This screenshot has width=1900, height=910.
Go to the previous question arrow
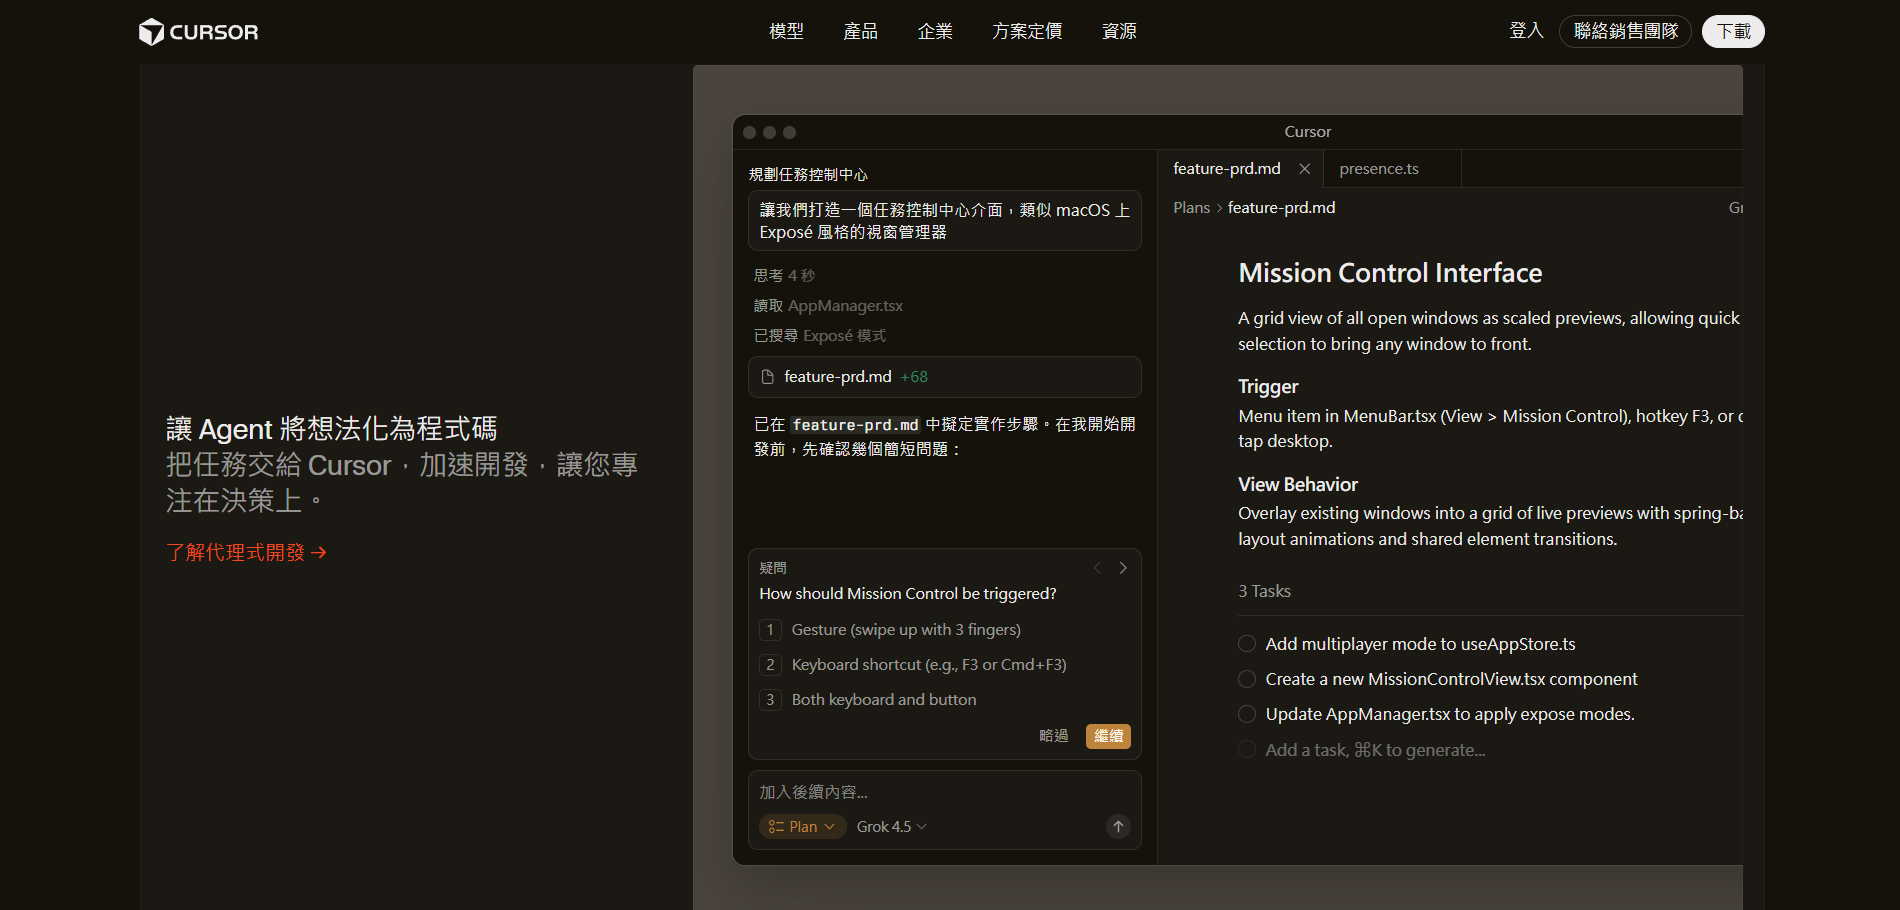[x=1097, y=568]
